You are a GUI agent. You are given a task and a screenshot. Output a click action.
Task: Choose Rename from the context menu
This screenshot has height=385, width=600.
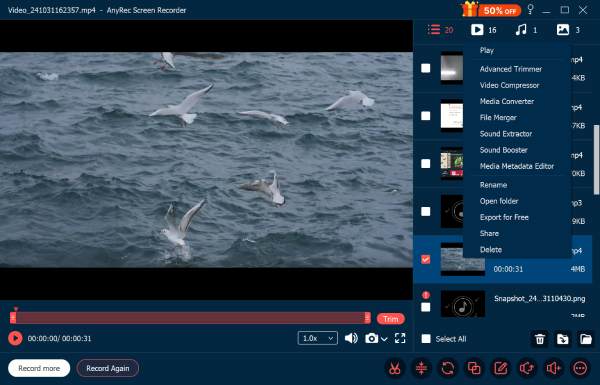pos(493,185)
